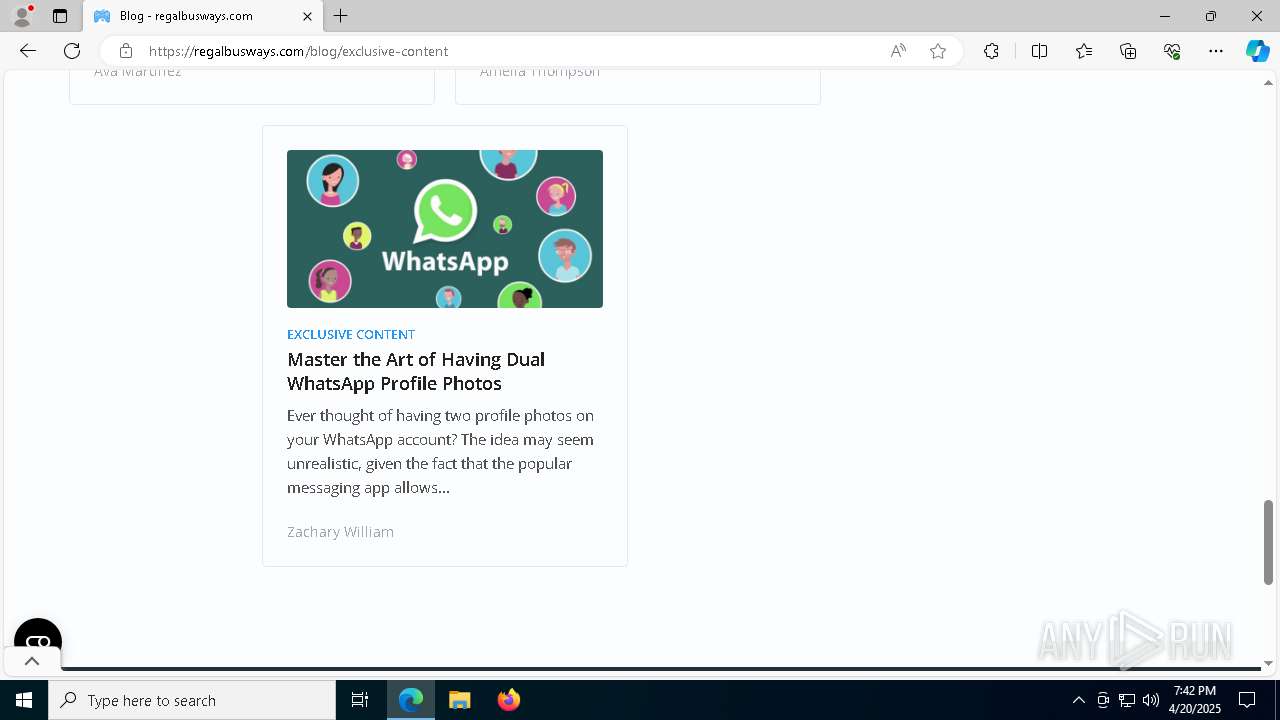1280x720 pixels.
Task: Open tab actions menu icon
Action: point(60,16)
